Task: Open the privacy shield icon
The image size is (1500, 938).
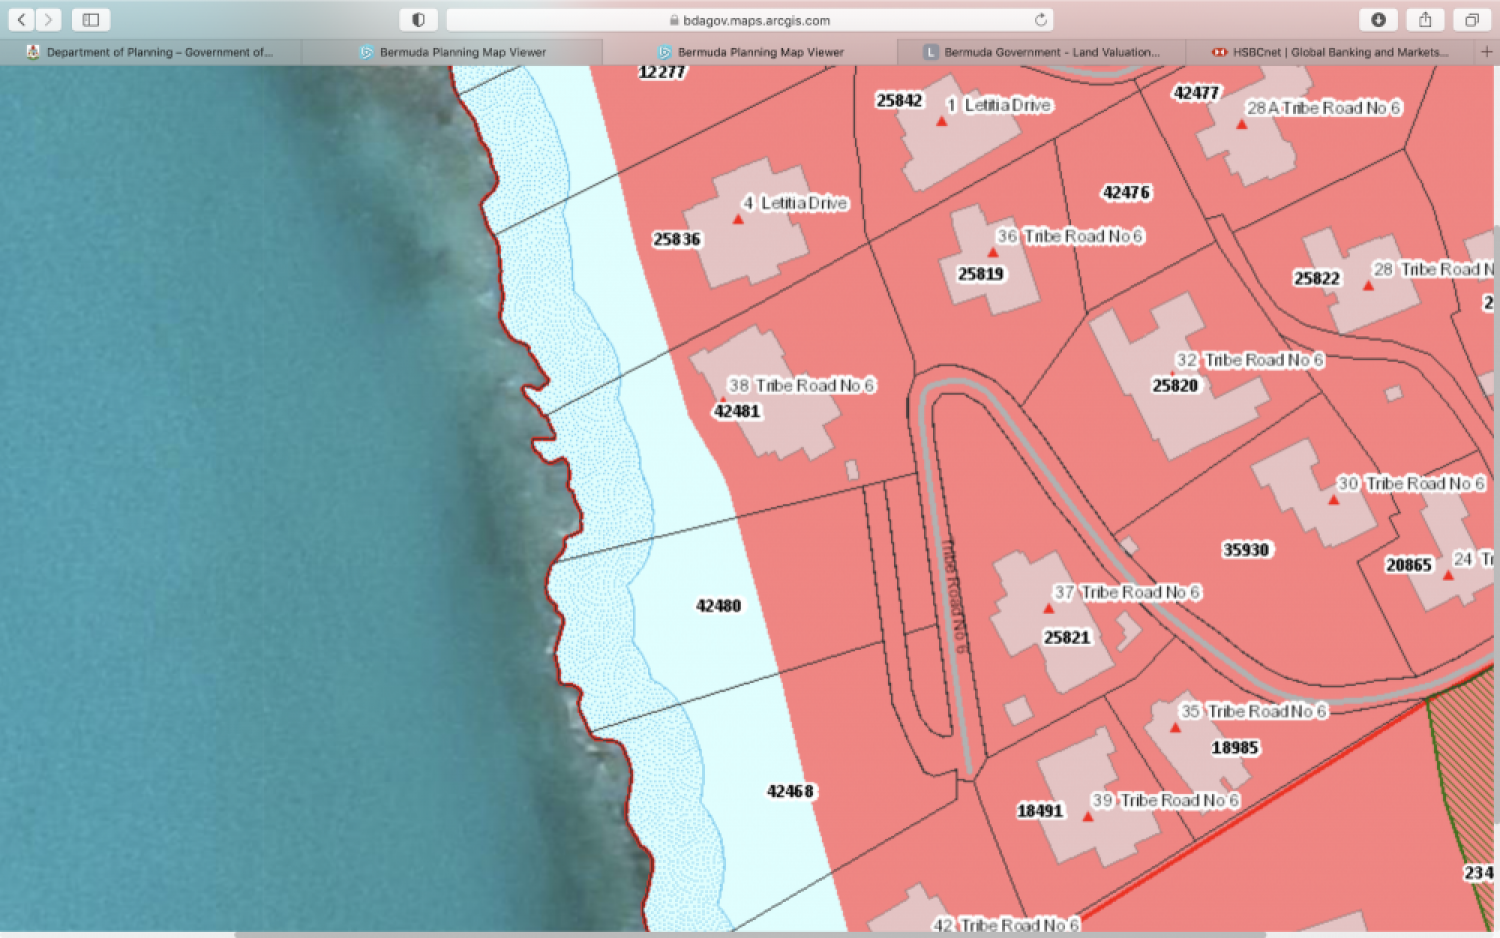Action: coord(418,20)
